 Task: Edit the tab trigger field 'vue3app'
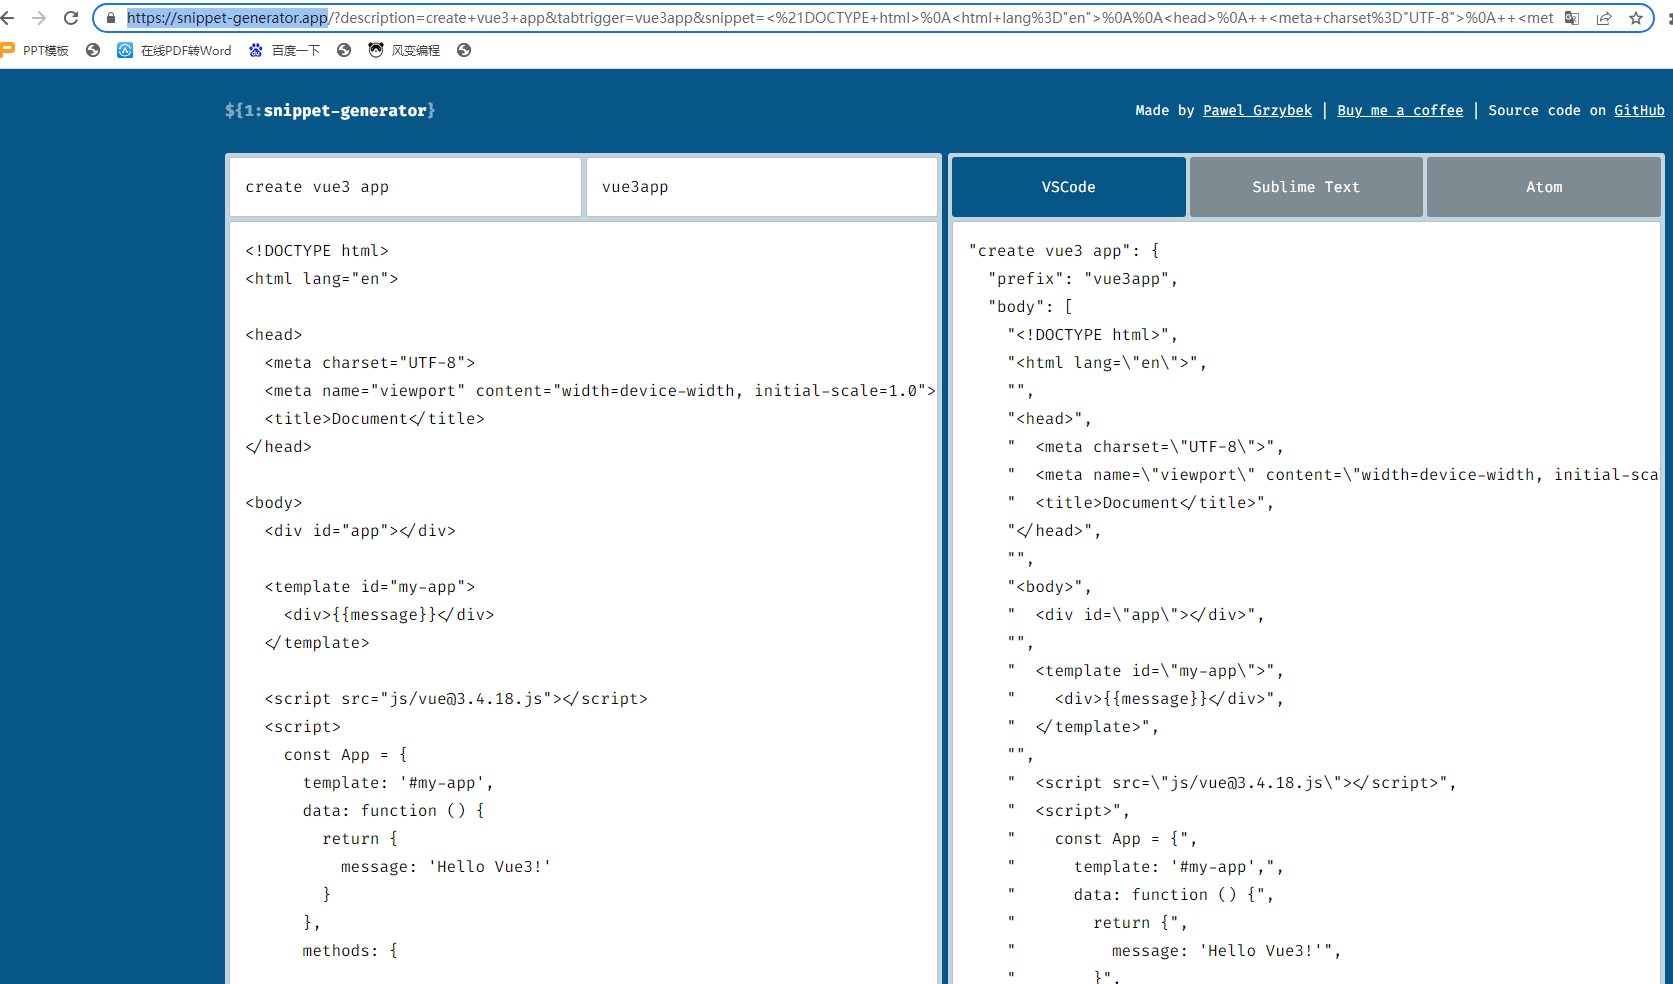(761, 187)
